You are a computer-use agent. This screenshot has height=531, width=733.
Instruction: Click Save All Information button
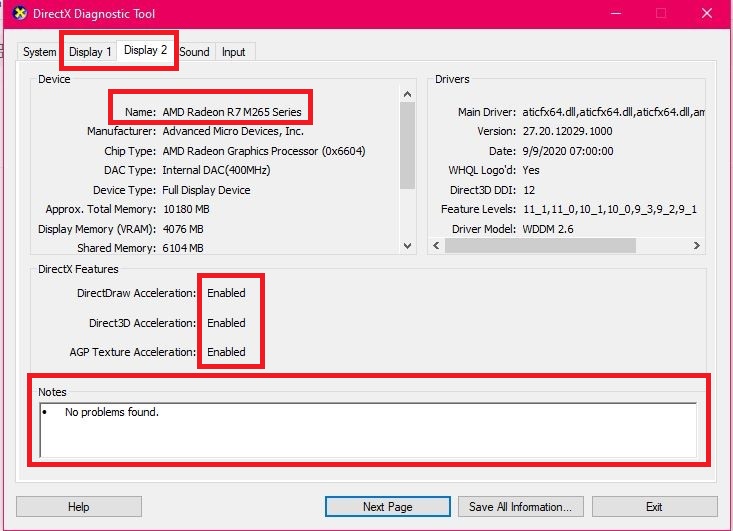pyautogui.click(x=520, y=507)
